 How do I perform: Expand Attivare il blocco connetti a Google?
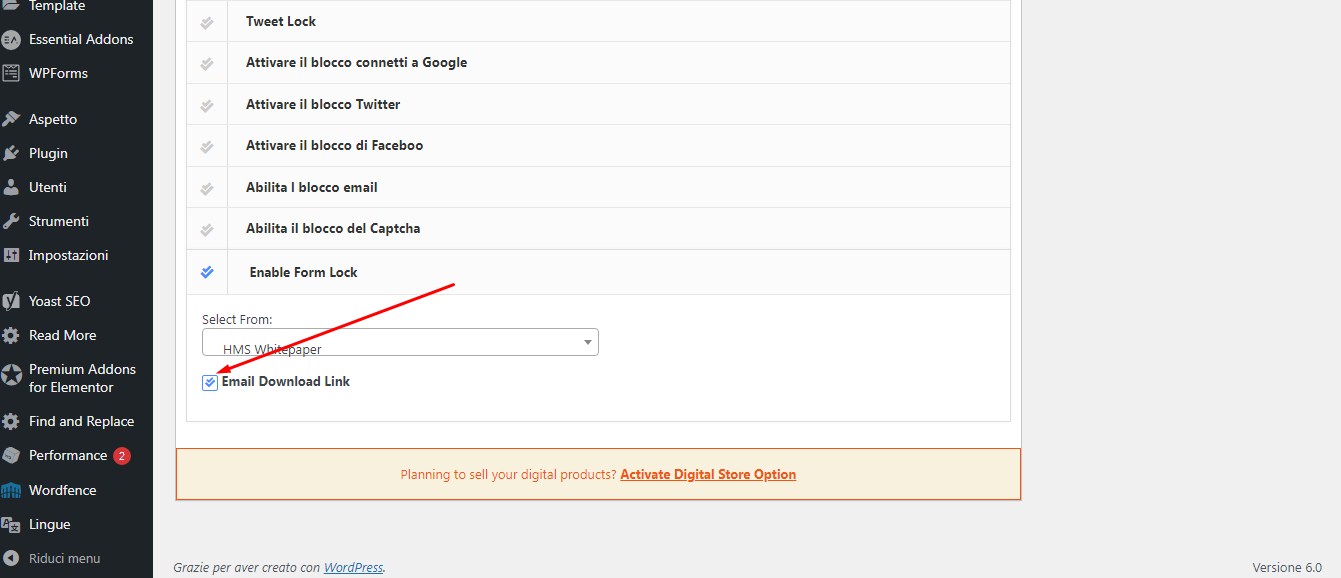point(356,62)
